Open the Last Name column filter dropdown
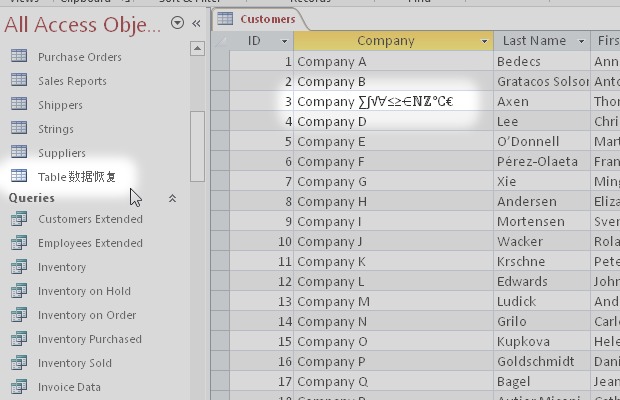 tap(583, 41)
